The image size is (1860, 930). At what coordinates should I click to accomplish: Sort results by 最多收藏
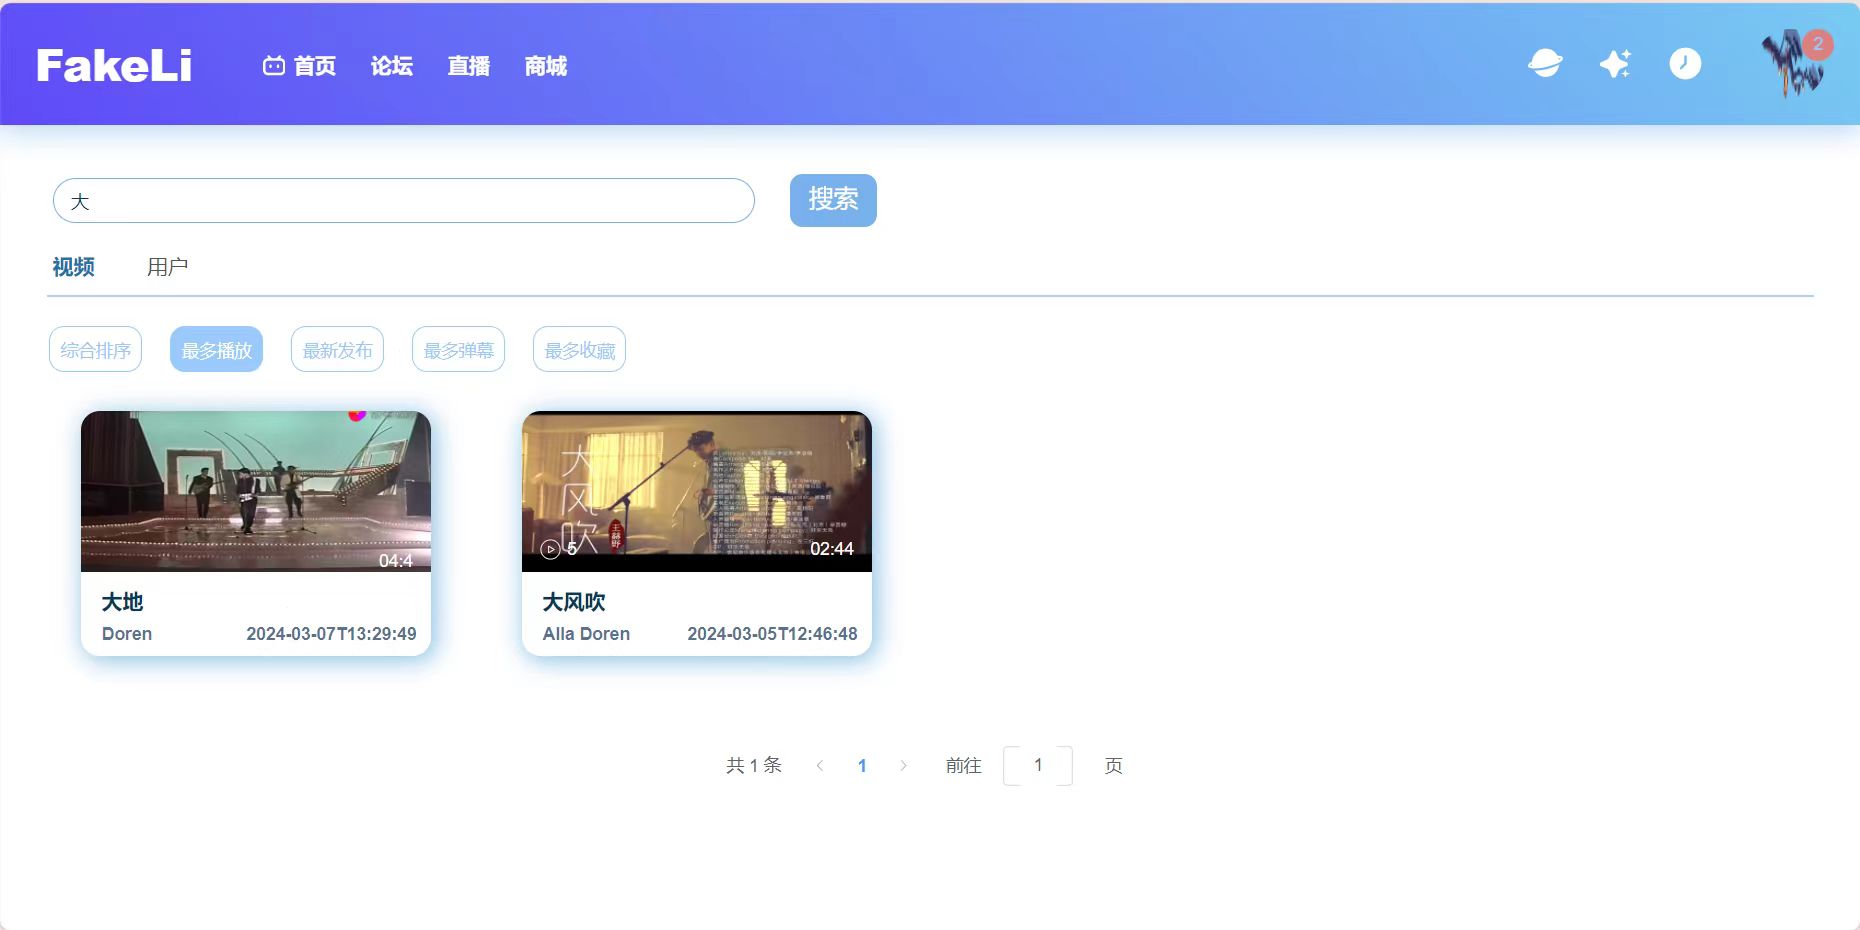(x=579, y=349)
